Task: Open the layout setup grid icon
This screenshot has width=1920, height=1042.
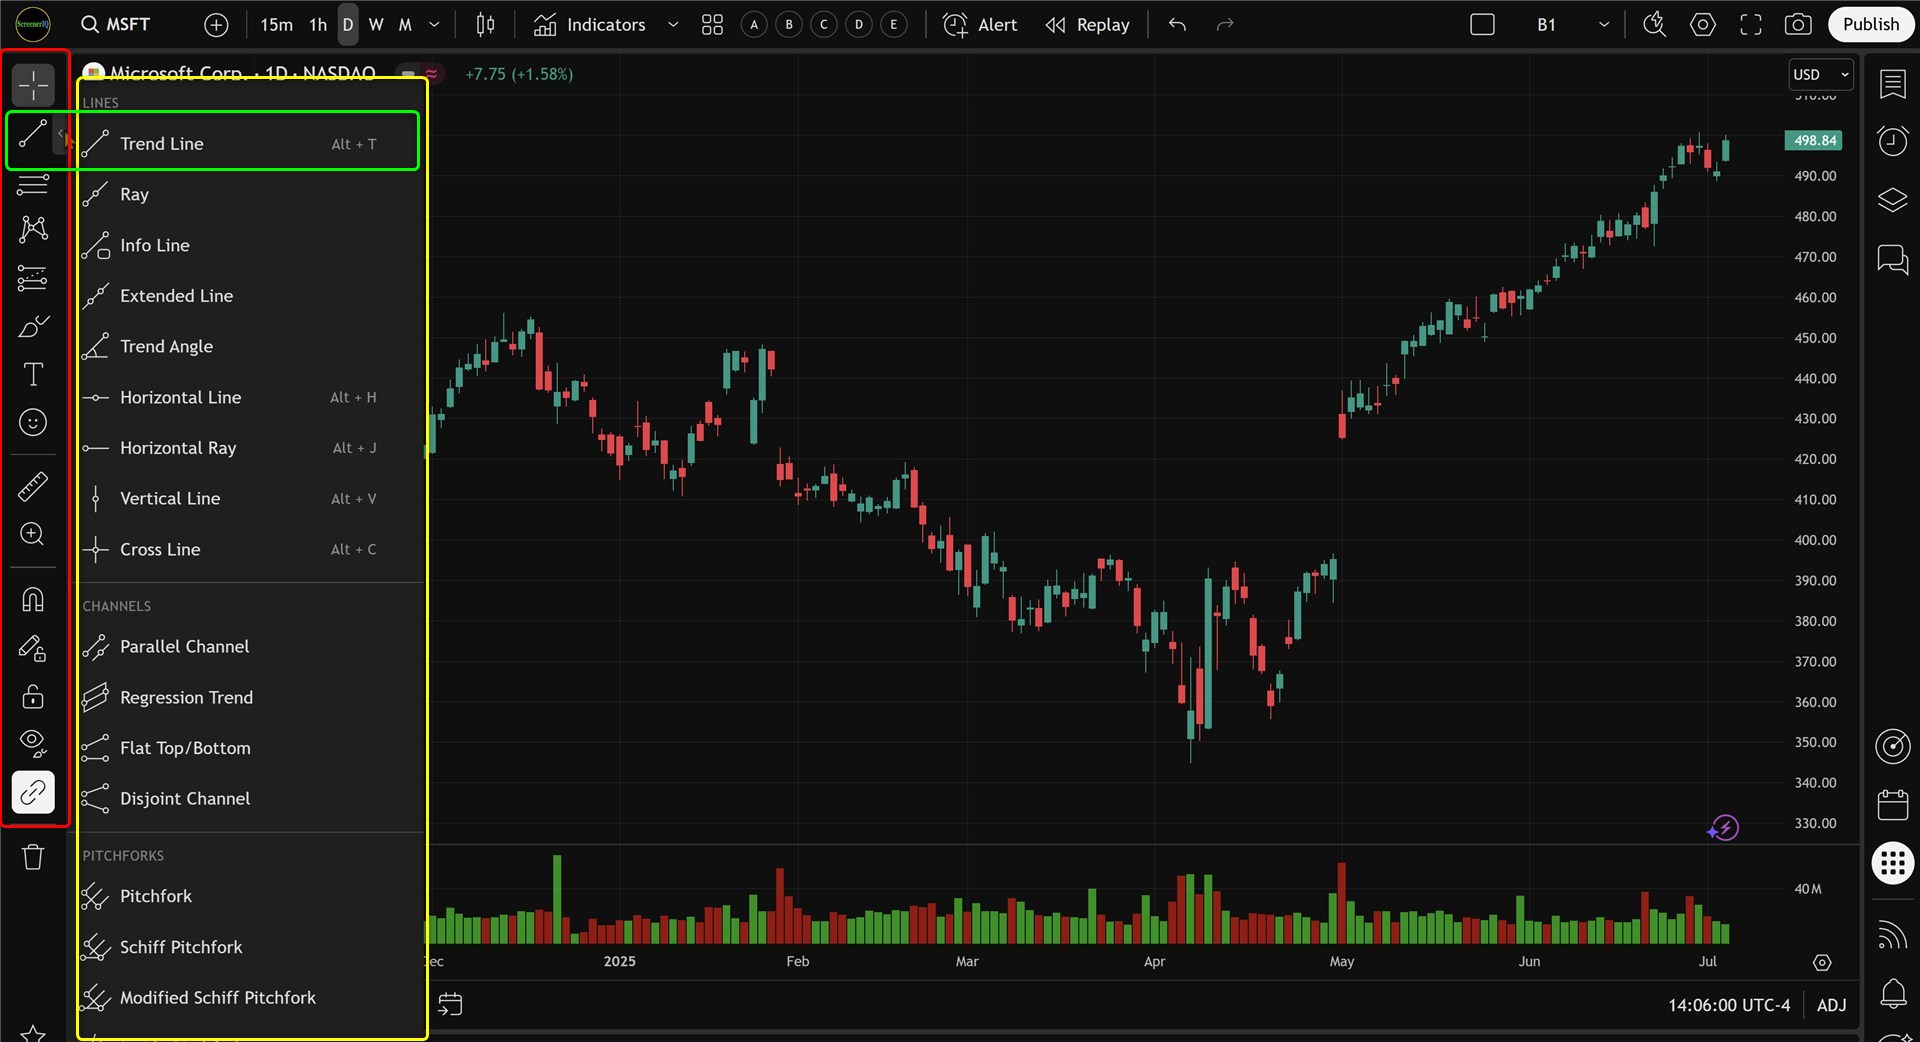Action: [x=712, y=25]
